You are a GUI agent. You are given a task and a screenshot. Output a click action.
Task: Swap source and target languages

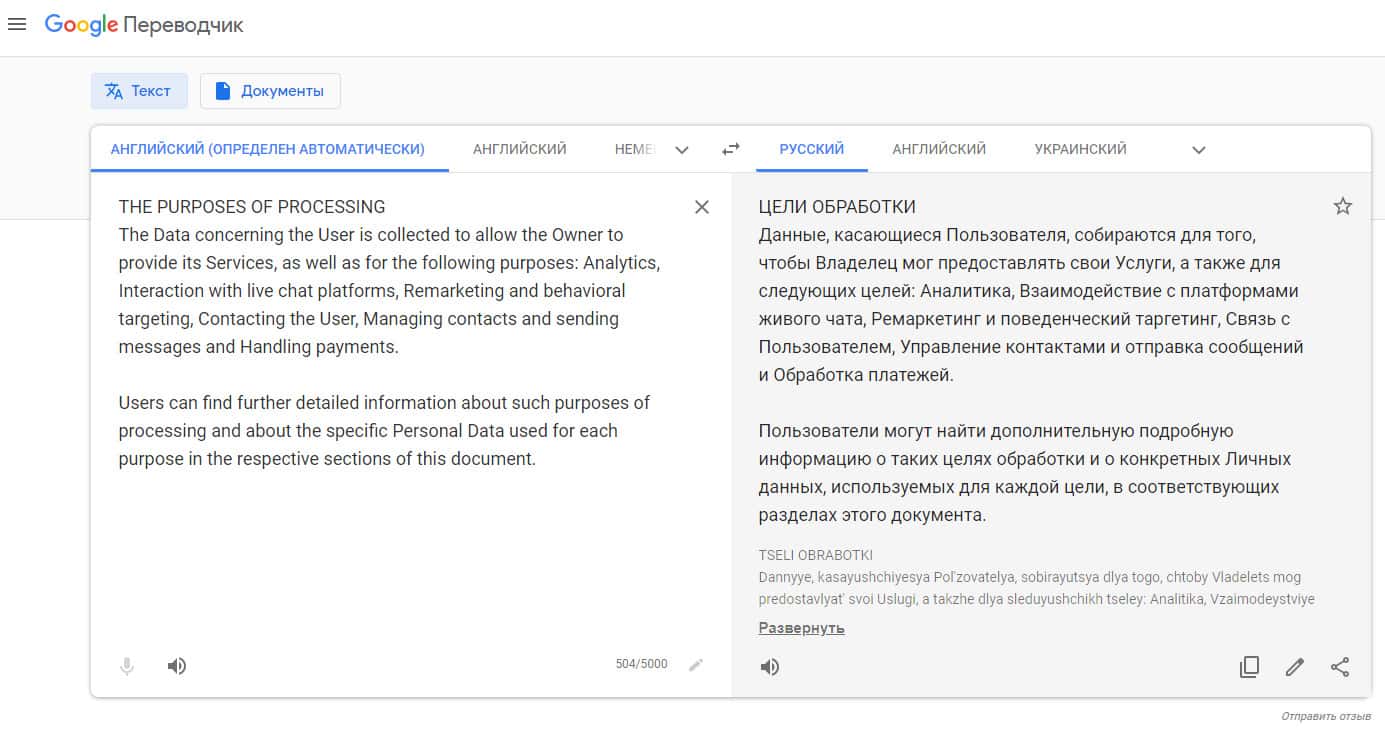[x=731, y=149]
